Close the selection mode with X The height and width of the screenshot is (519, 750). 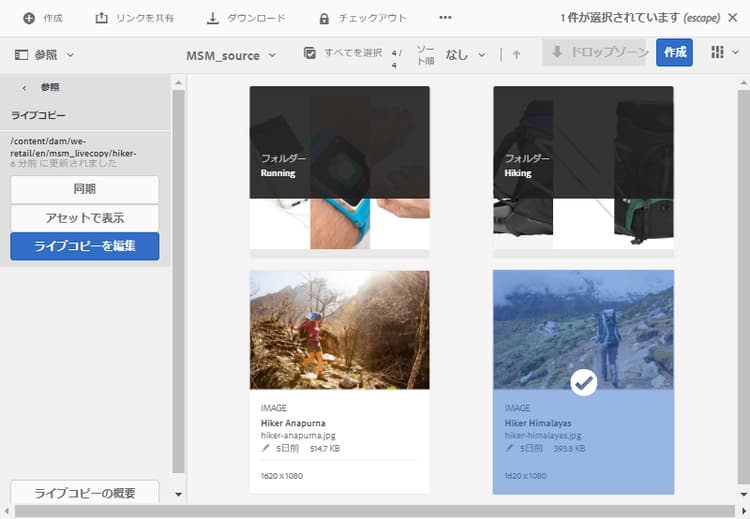click(732, 18)
